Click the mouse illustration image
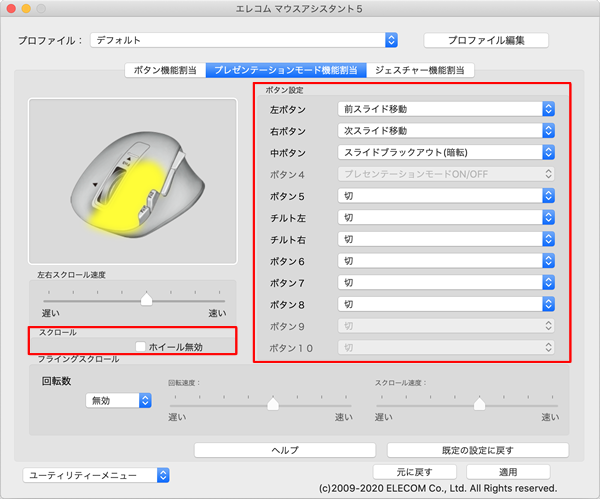This screenshot has height=499, width=600. point(133,181)
